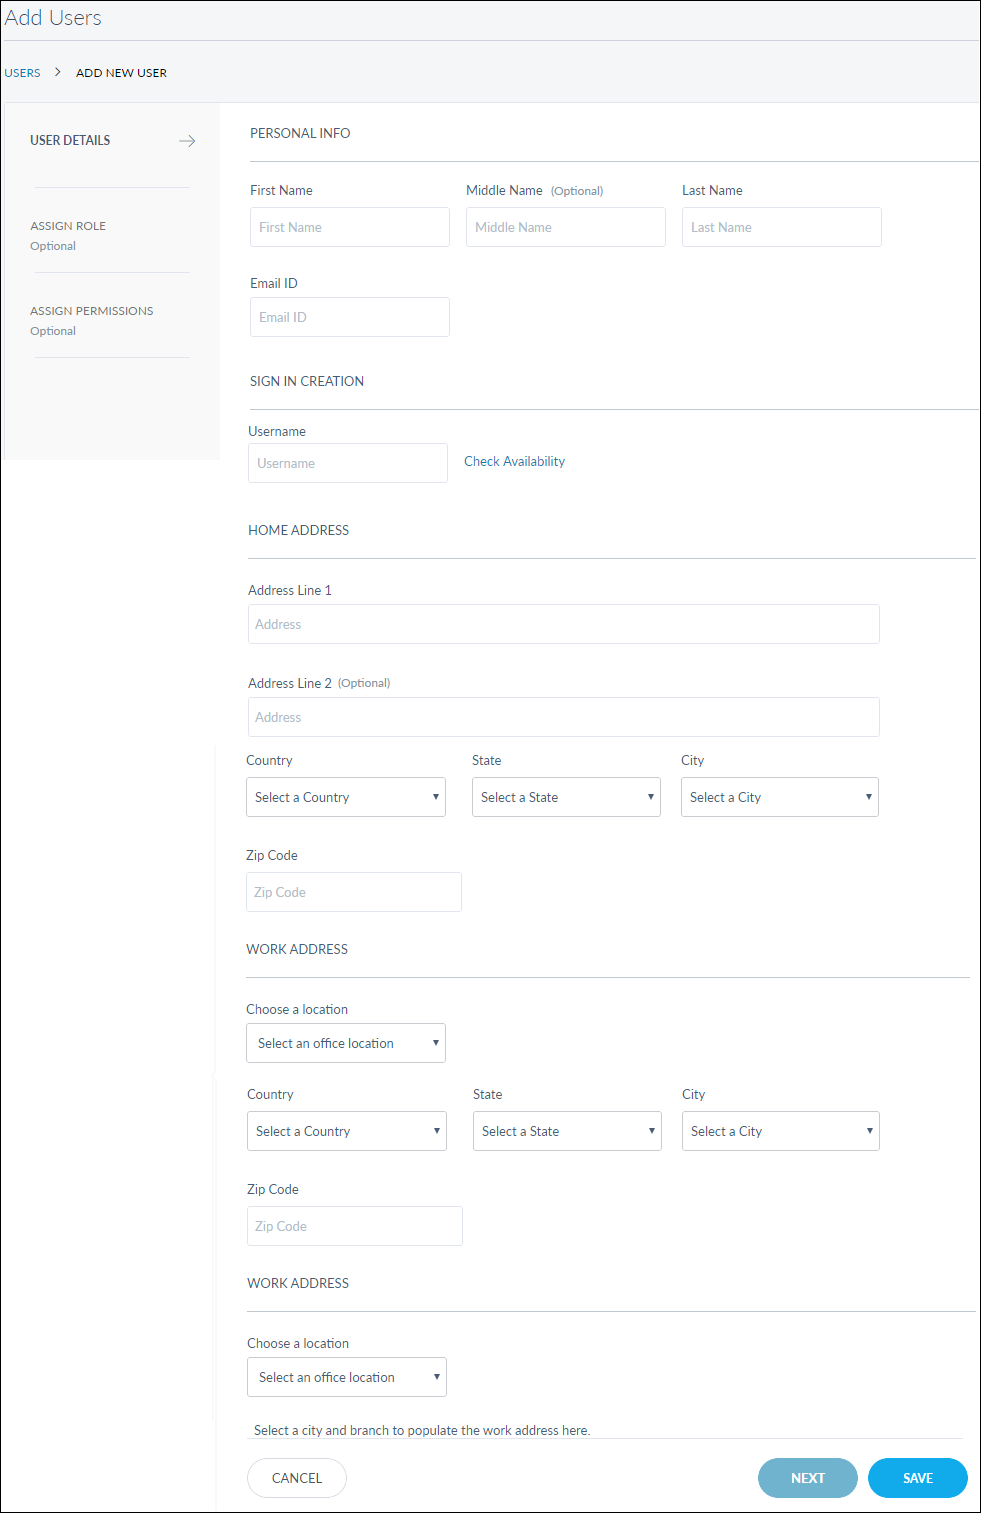Open the home address Country dropdown
Image resolution: width=982 pixels, height=1514 pixels.
pyautogui.click(x=345, y=797)
